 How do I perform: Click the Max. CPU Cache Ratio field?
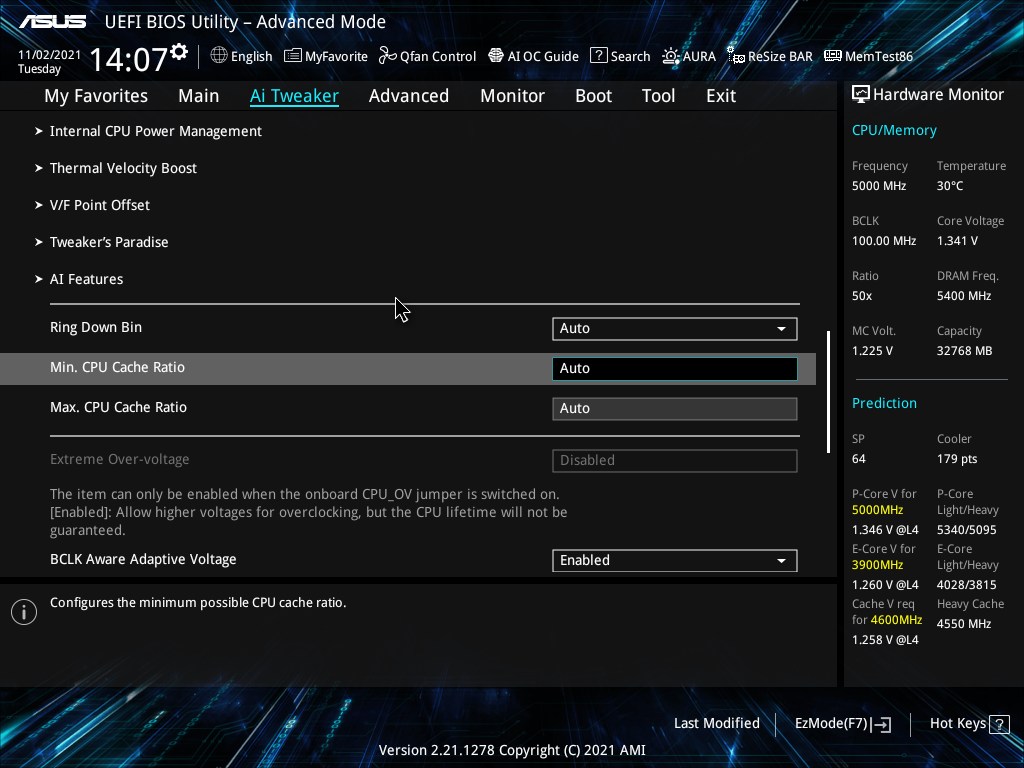point(675,408)
